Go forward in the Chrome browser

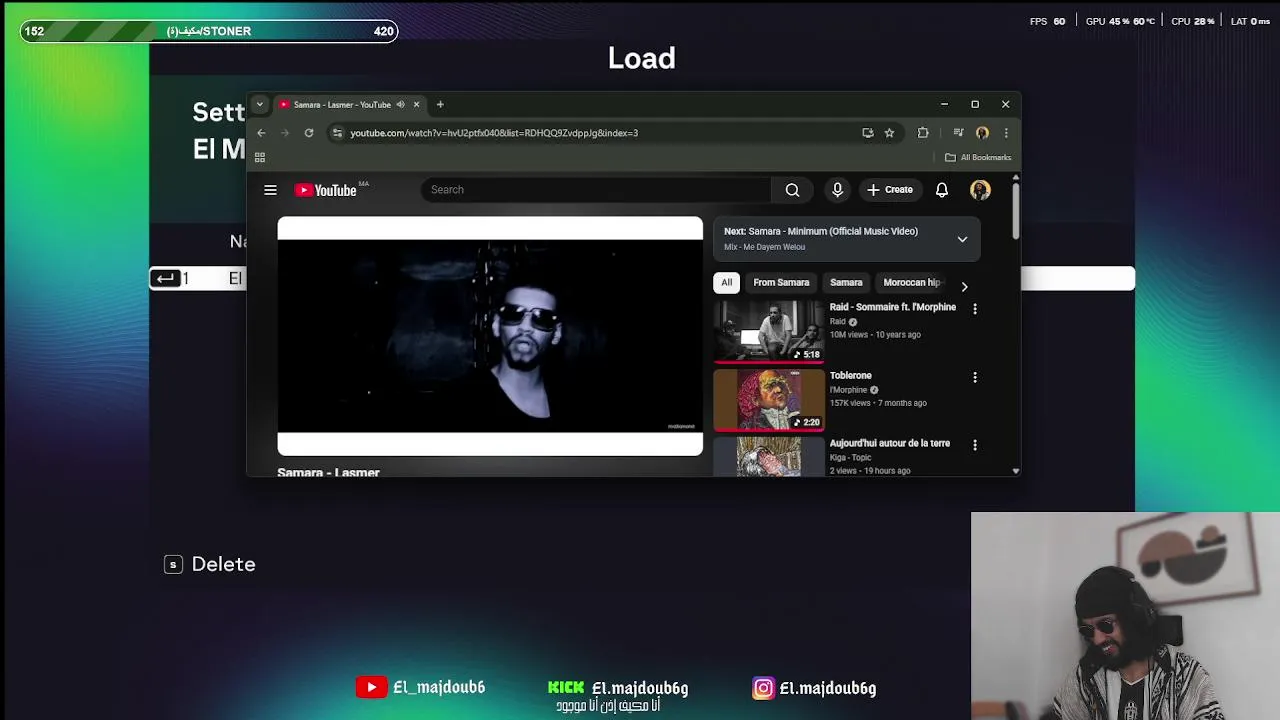[285, 133]
